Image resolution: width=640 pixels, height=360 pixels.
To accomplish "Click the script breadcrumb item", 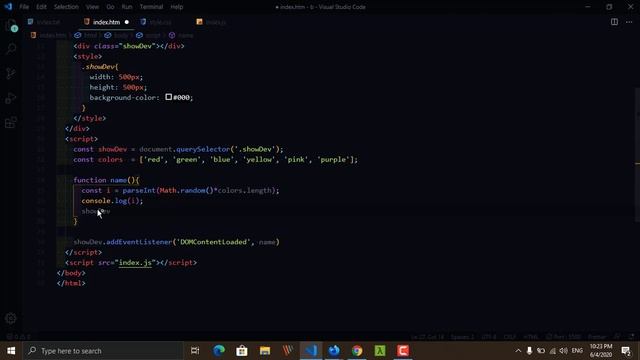I will [x=149, y=36].
